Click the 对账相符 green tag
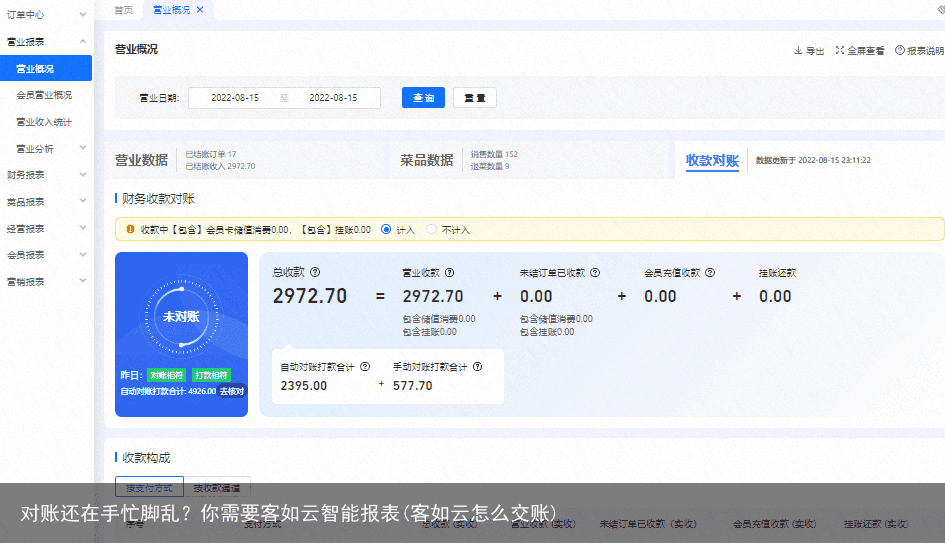 pos(166,375)
